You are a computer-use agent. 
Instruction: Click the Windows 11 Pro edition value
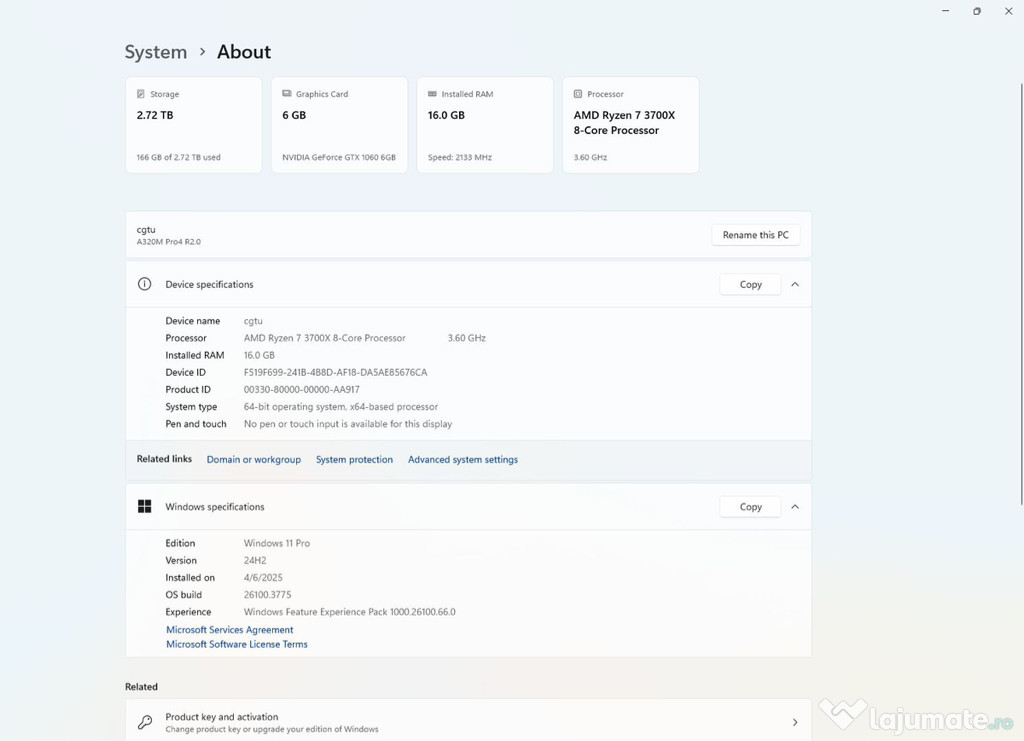pyautogui.click(x=277, y=543)
